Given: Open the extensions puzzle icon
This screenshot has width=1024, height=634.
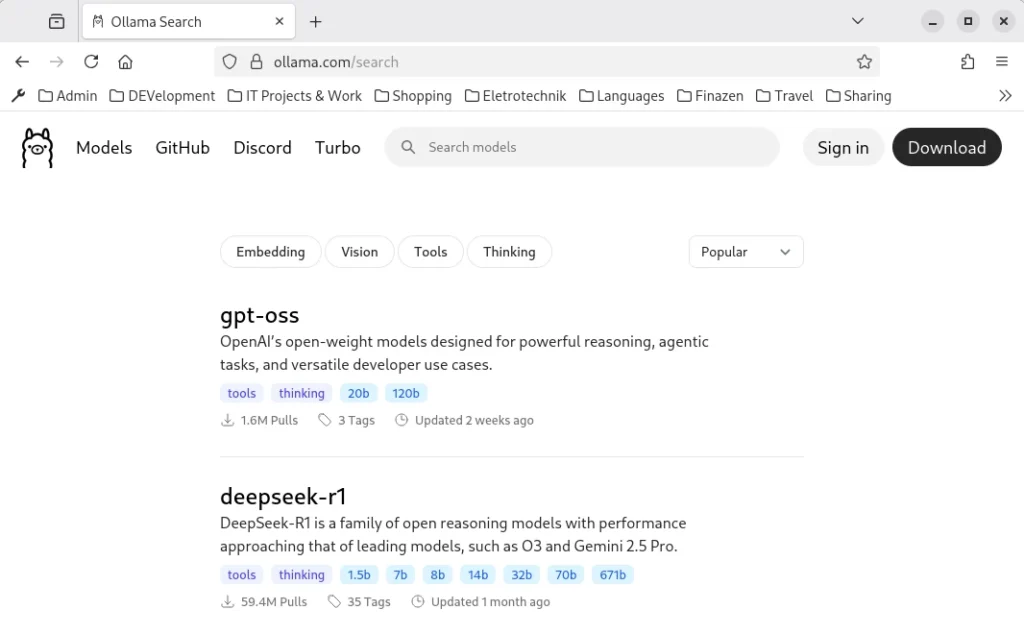Looking at the screenshot, I should coord(968,61).
